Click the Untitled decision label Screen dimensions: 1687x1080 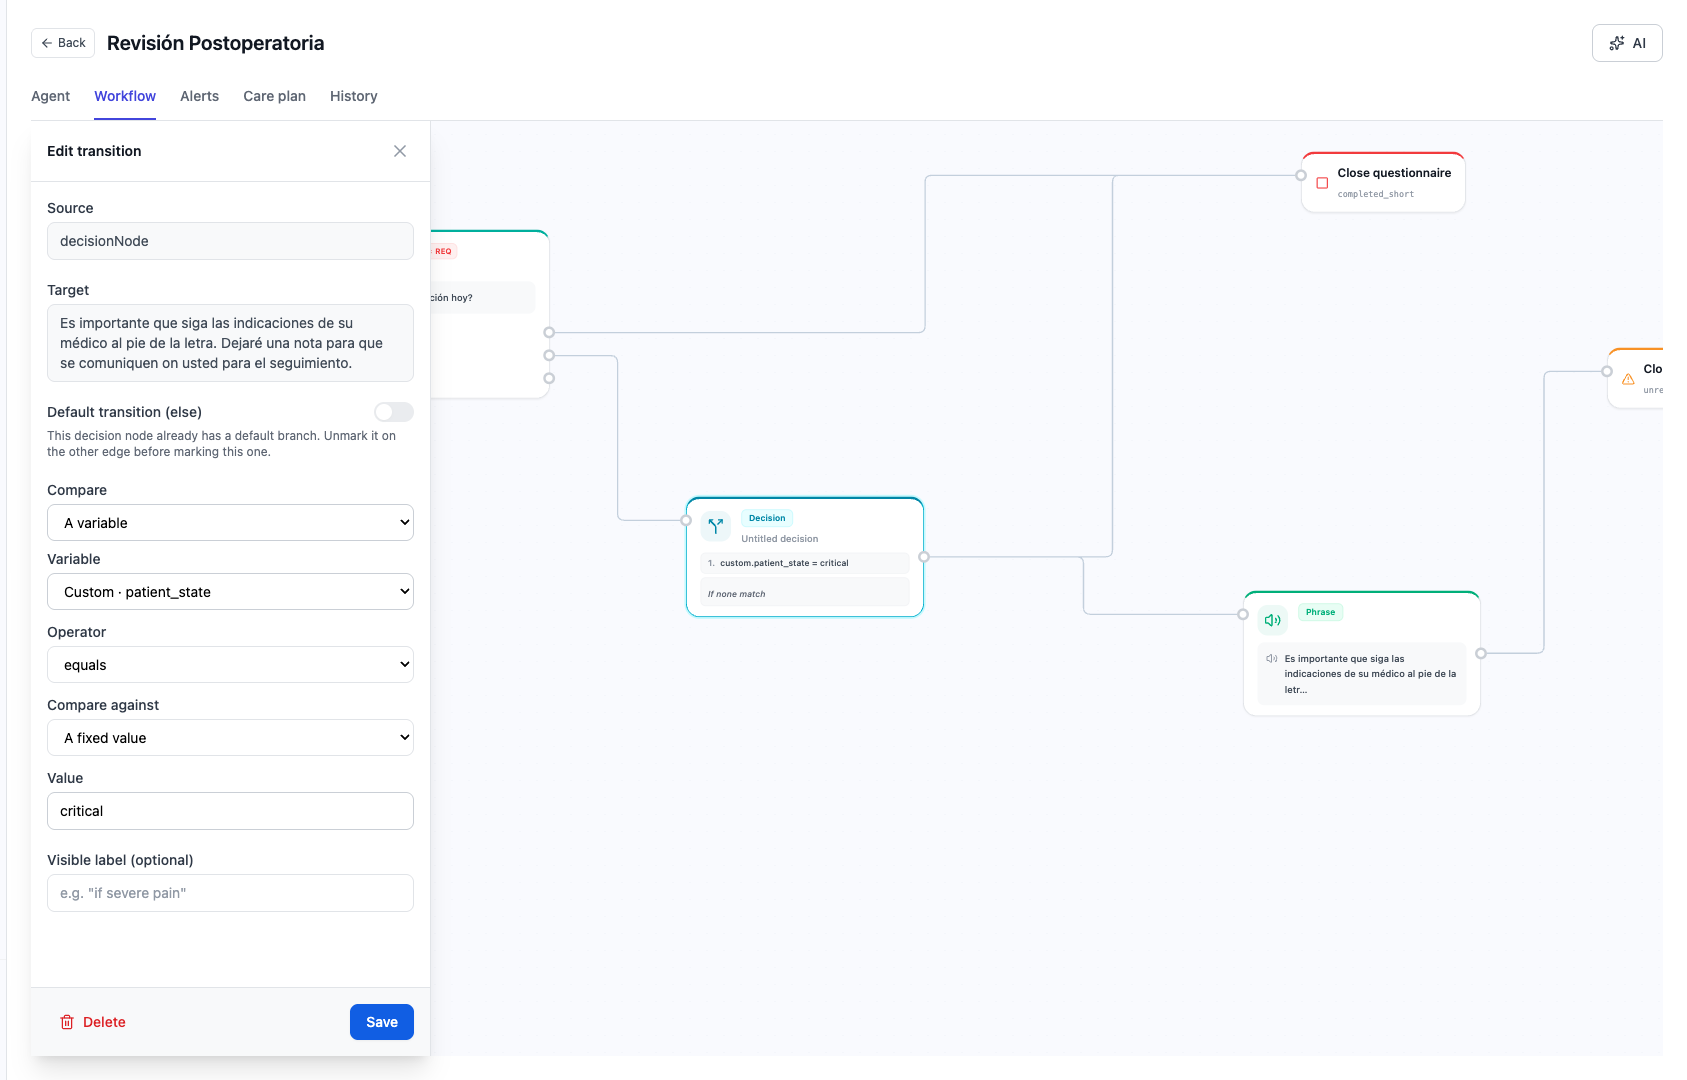click(x=780, y=539)
